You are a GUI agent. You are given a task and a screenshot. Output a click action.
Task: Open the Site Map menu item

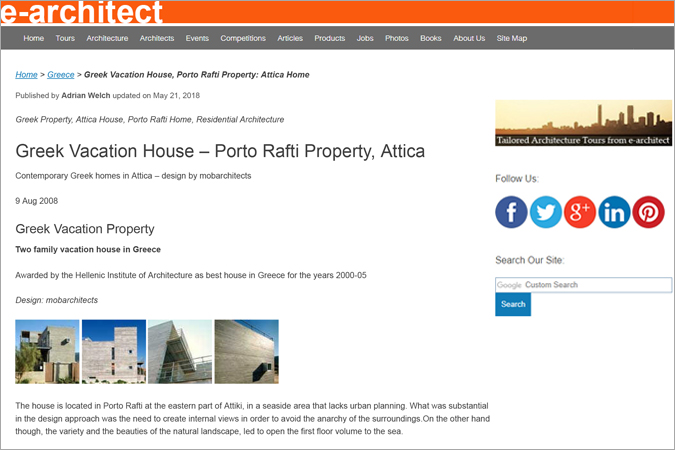511,38
